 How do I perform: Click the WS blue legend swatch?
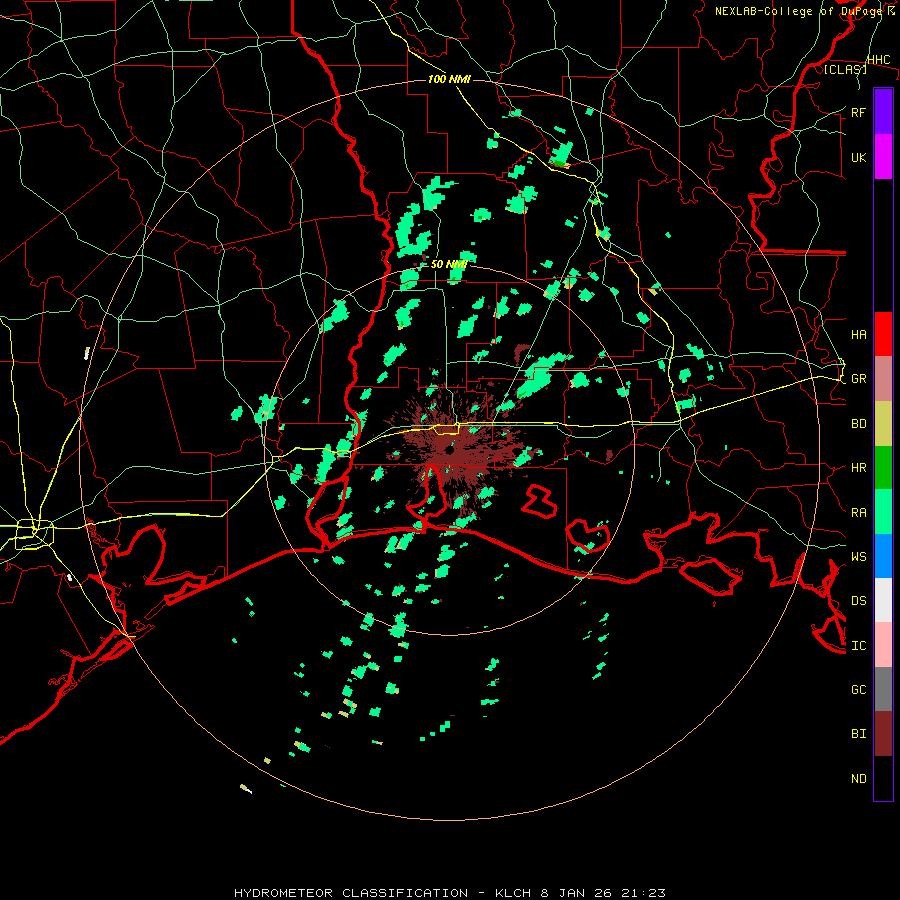pyautogui.click(x=883, y=556)
